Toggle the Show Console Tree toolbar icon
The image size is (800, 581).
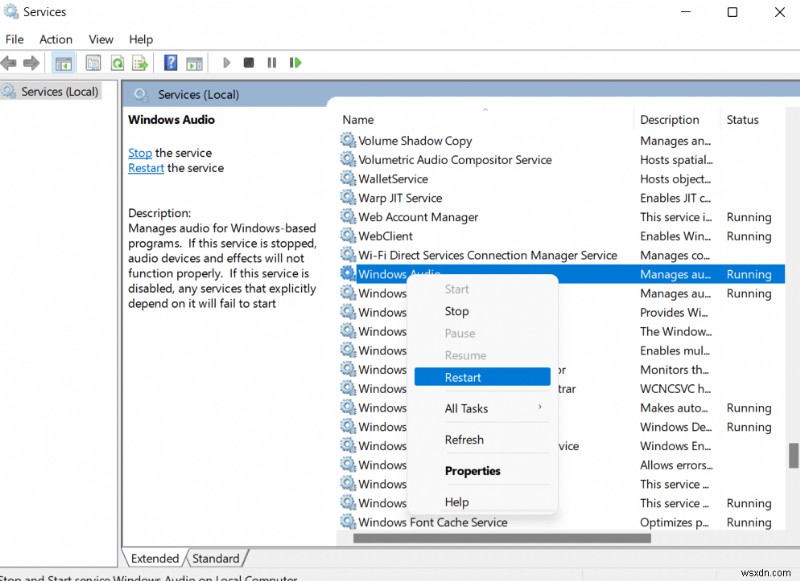(62, 62)
